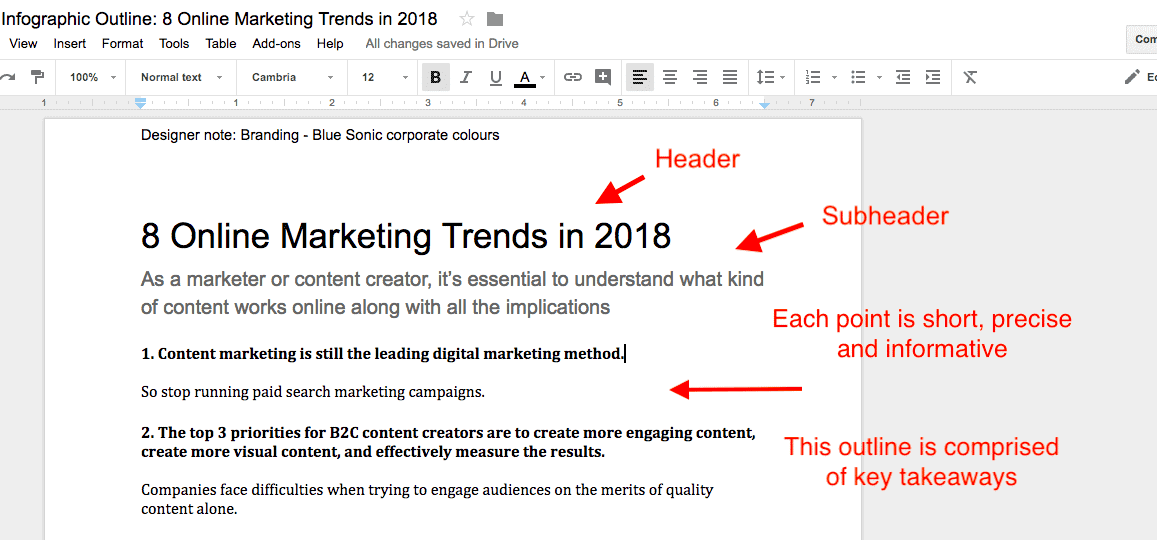Viewport: 1157px width, 540px height.
Task: Center align the text
Action: pos(670,77)
